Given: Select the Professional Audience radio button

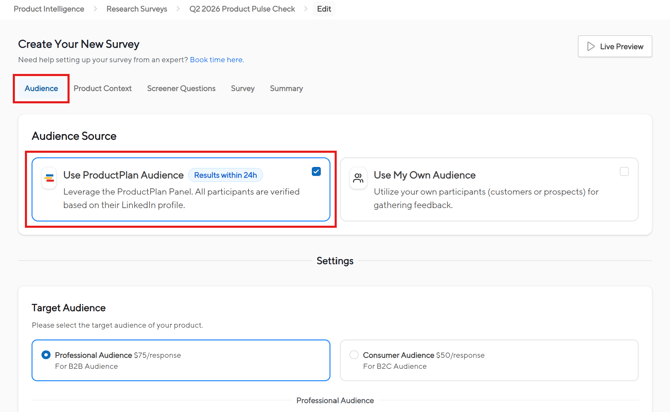Looking at the screenshot, I should pos(46,355).
